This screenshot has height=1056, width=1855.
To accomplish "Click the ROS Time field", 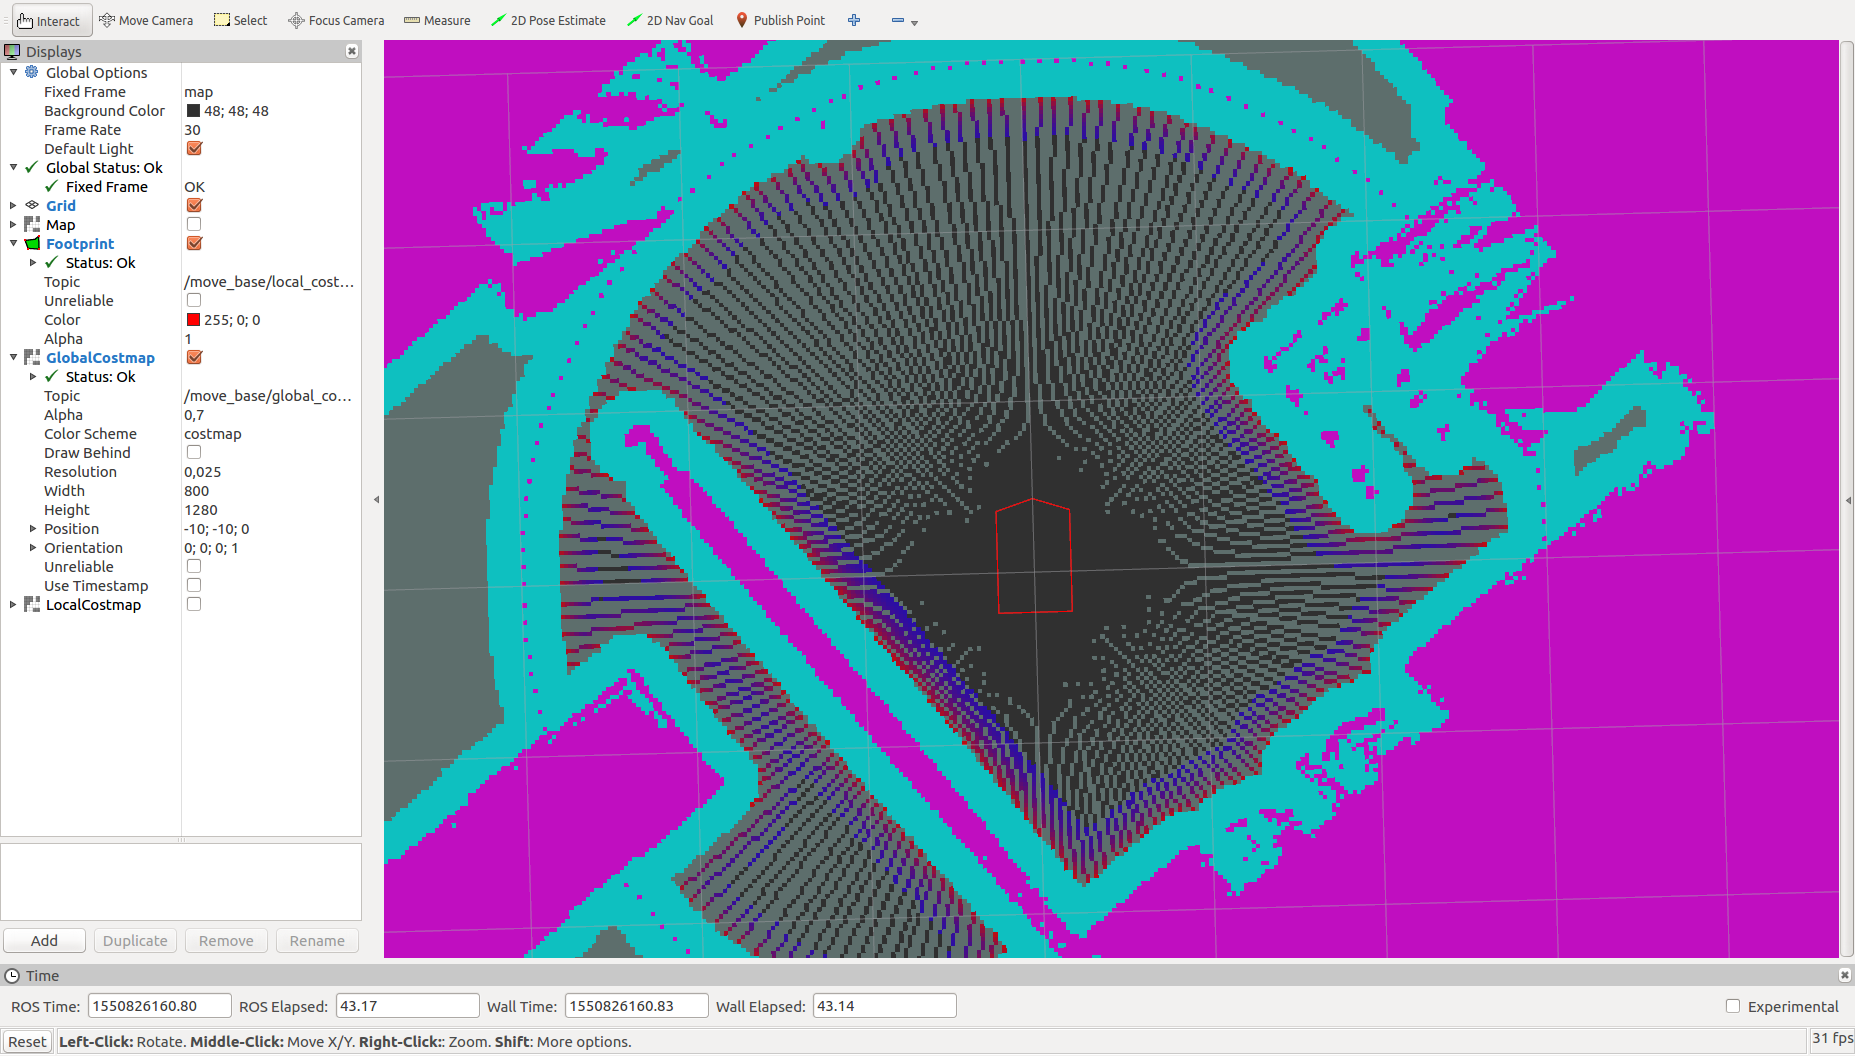I will click(x=159, y=1006).
